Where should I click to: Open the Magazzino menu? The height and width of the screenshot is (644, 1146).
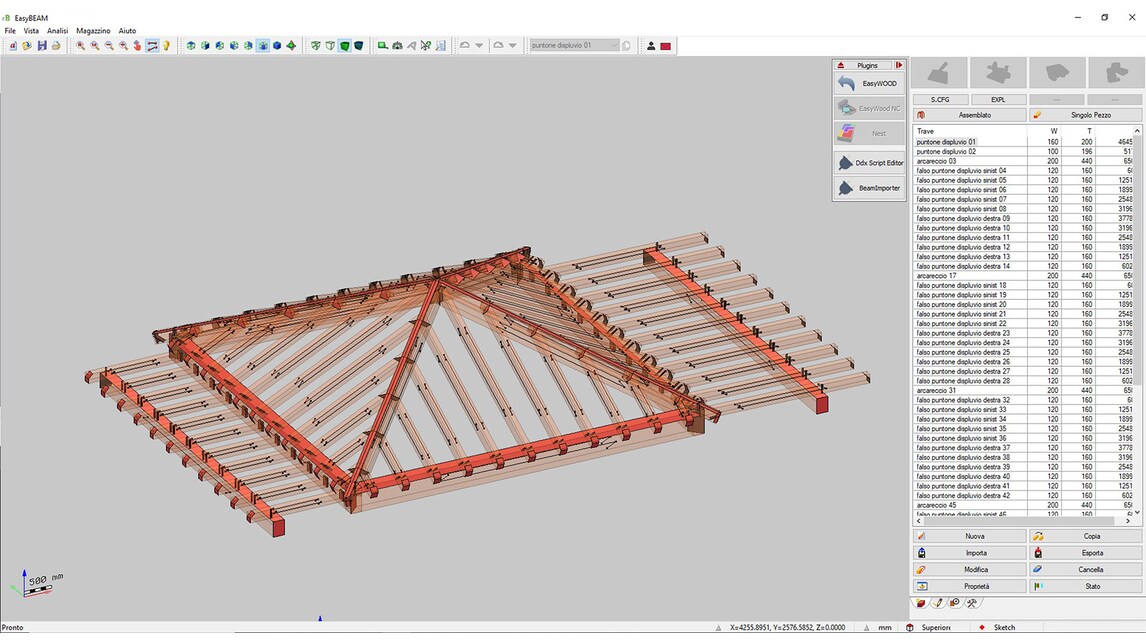92,30
